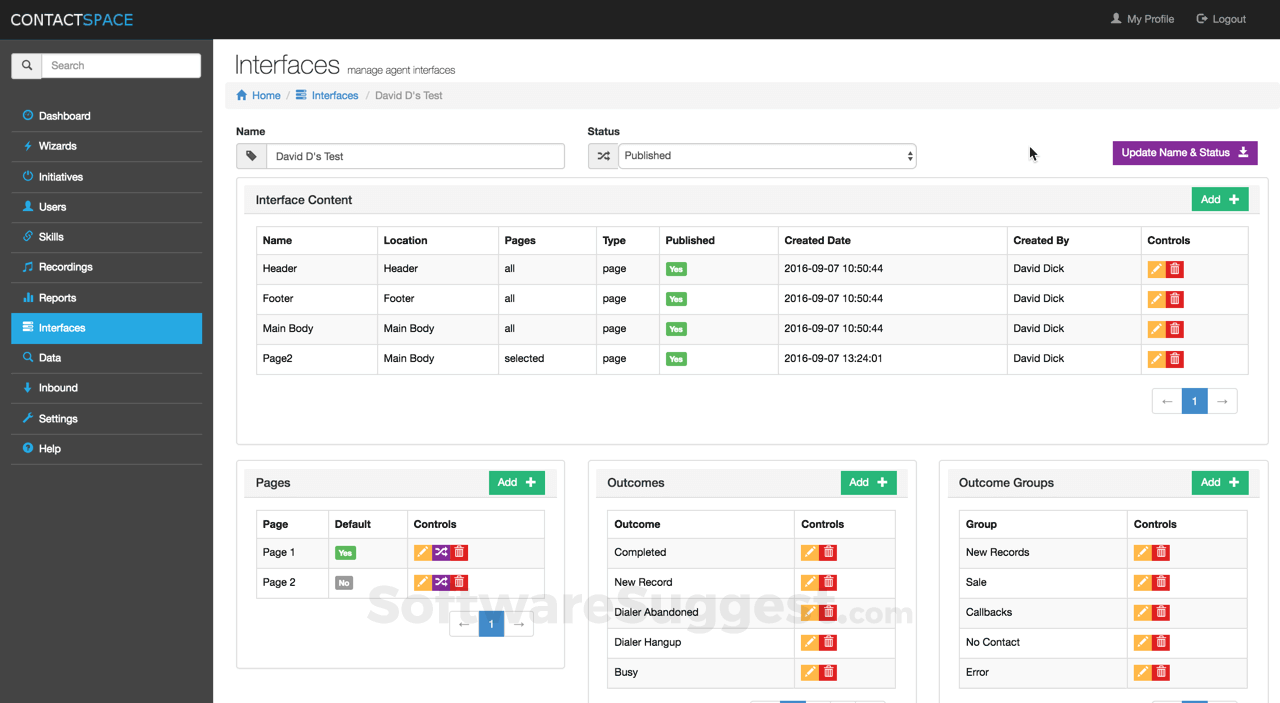Image resolution: width=1280 pixels, height=703 pixels.
Task: Select Settings from sidebar navigation
Action: (58, 419)
